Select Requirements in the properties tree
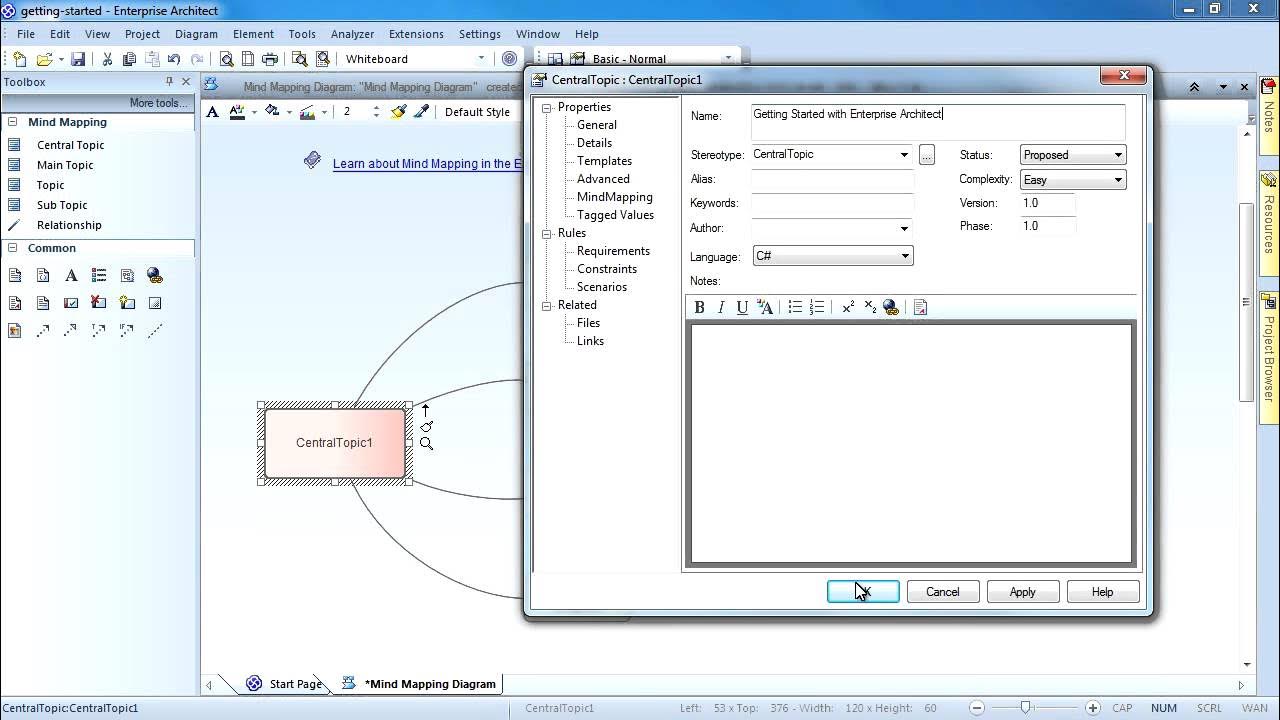Image resolution: width=1280 pixels, height=720 pixels. [x=613, y=251]
